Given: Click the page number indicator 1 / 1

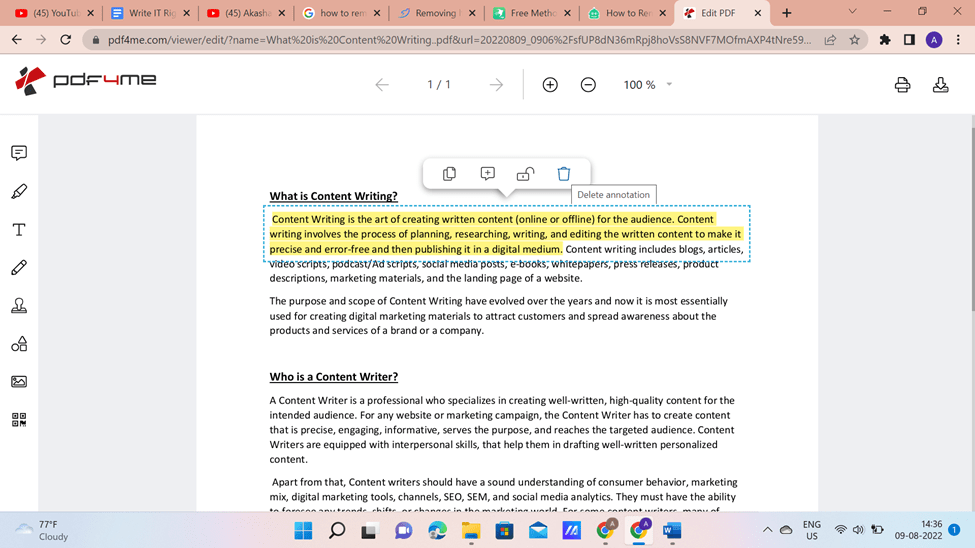Looking at the screenshot, I should pyautogui.click(x=438, y=85).
